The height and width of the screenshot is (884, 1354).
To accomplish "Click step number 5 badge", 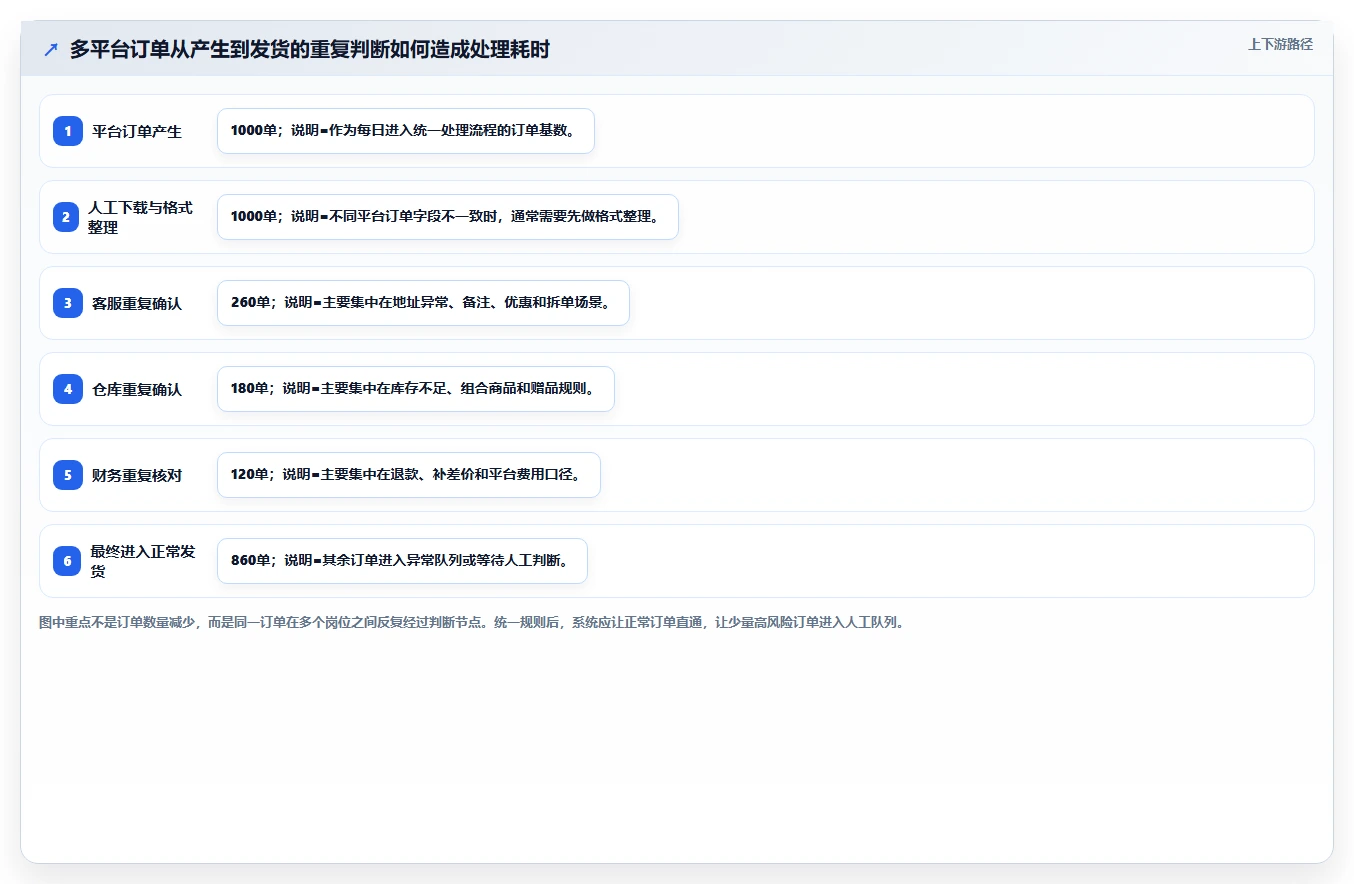I will 68,475.
